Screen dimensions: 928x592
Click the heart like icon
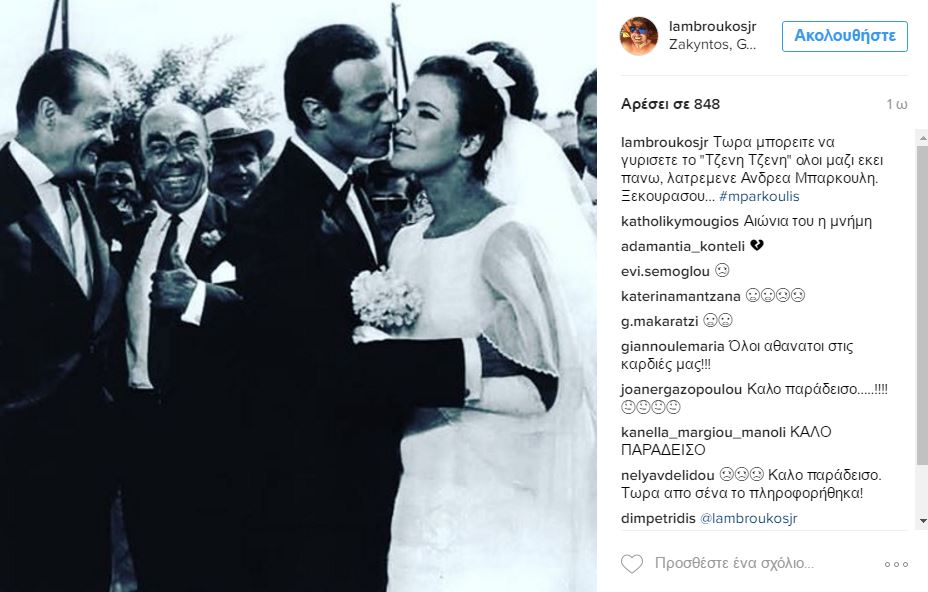pyautogui.click(x=631, y=563)
